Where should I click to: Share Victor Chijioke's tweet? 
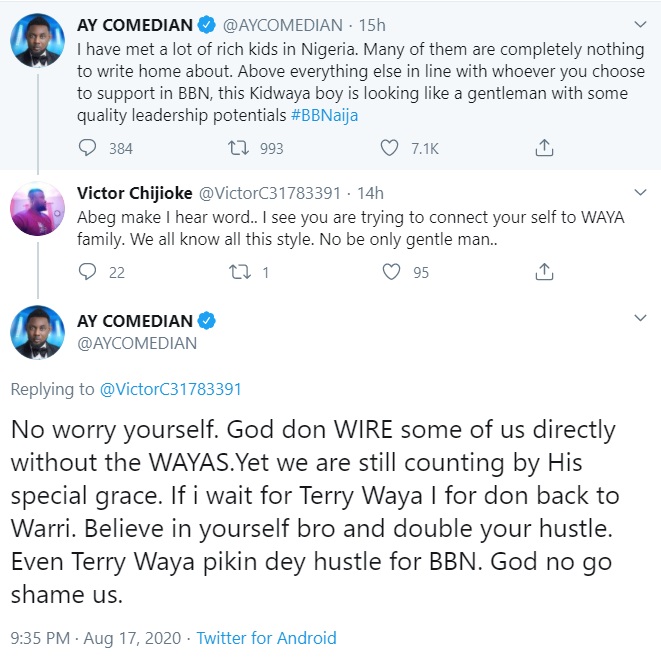pyautogui.click(x=544, y=271)
